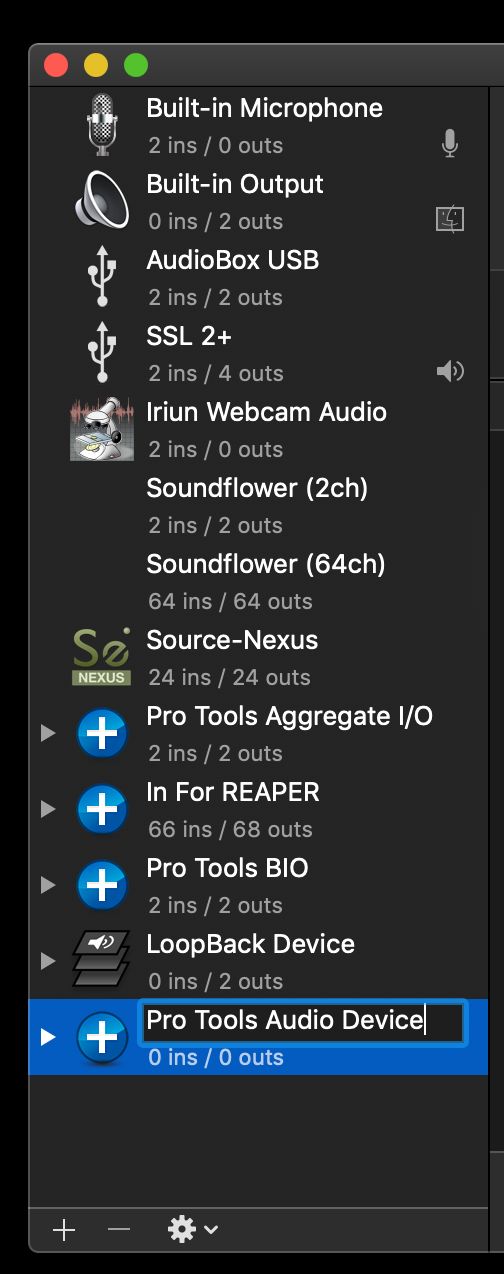Expand the Pro Tools Aggregate I/O device

click(x=47, y=733)
